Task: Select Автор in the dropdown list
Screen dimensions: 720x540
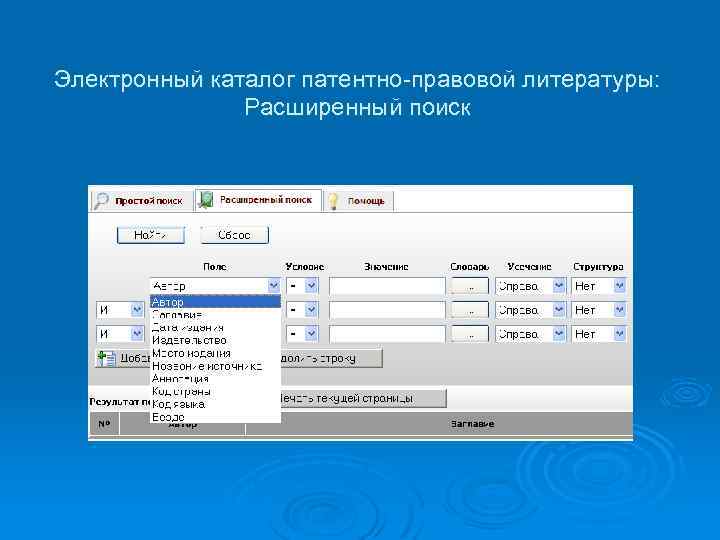Action: (215, 302)
